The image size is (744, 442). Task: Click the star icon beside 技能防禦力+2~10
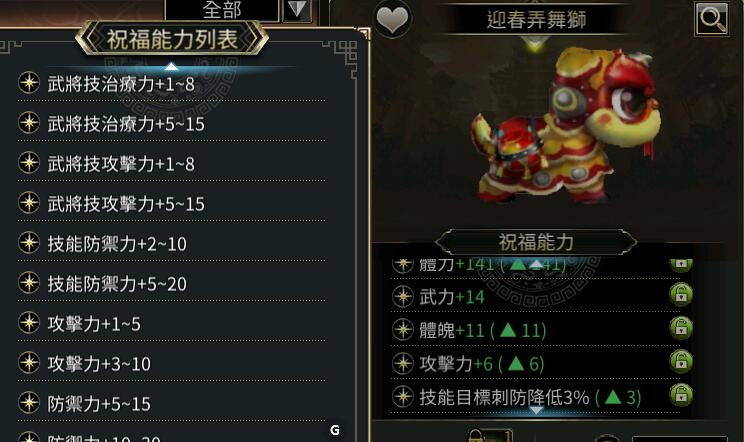29,243
